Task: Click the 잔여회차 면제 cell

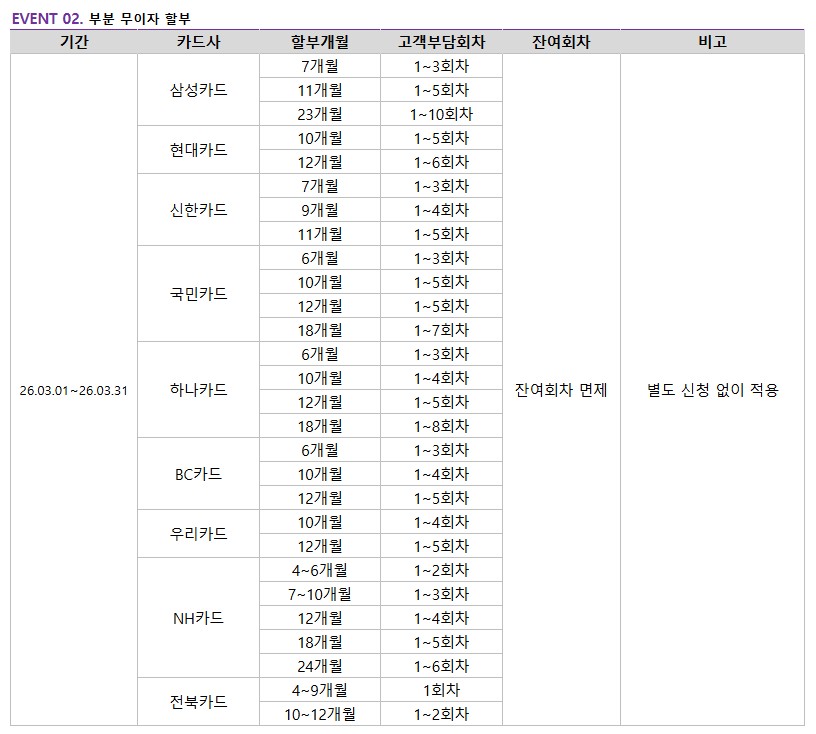Action: click(x=561, y=390)
